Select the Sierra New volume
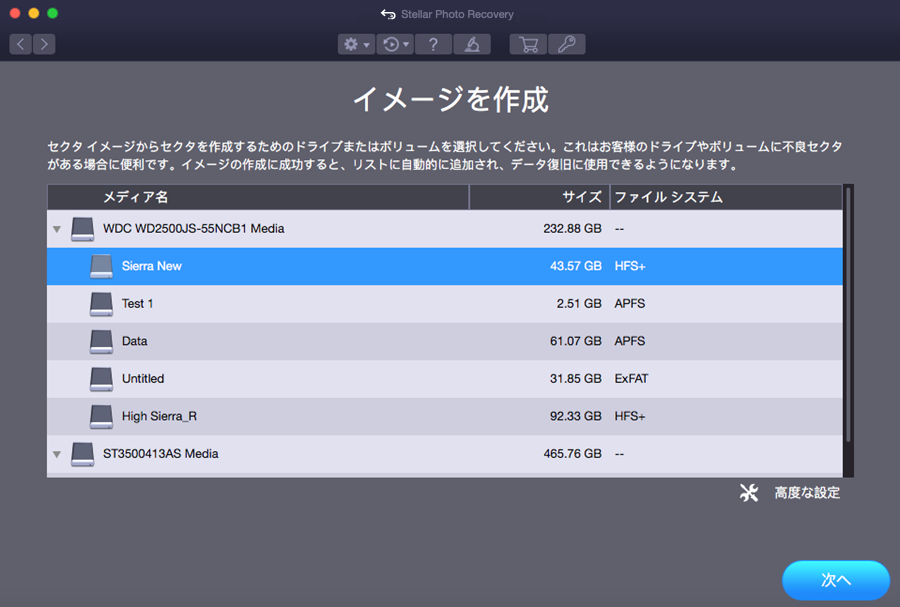 pos(445,266)
